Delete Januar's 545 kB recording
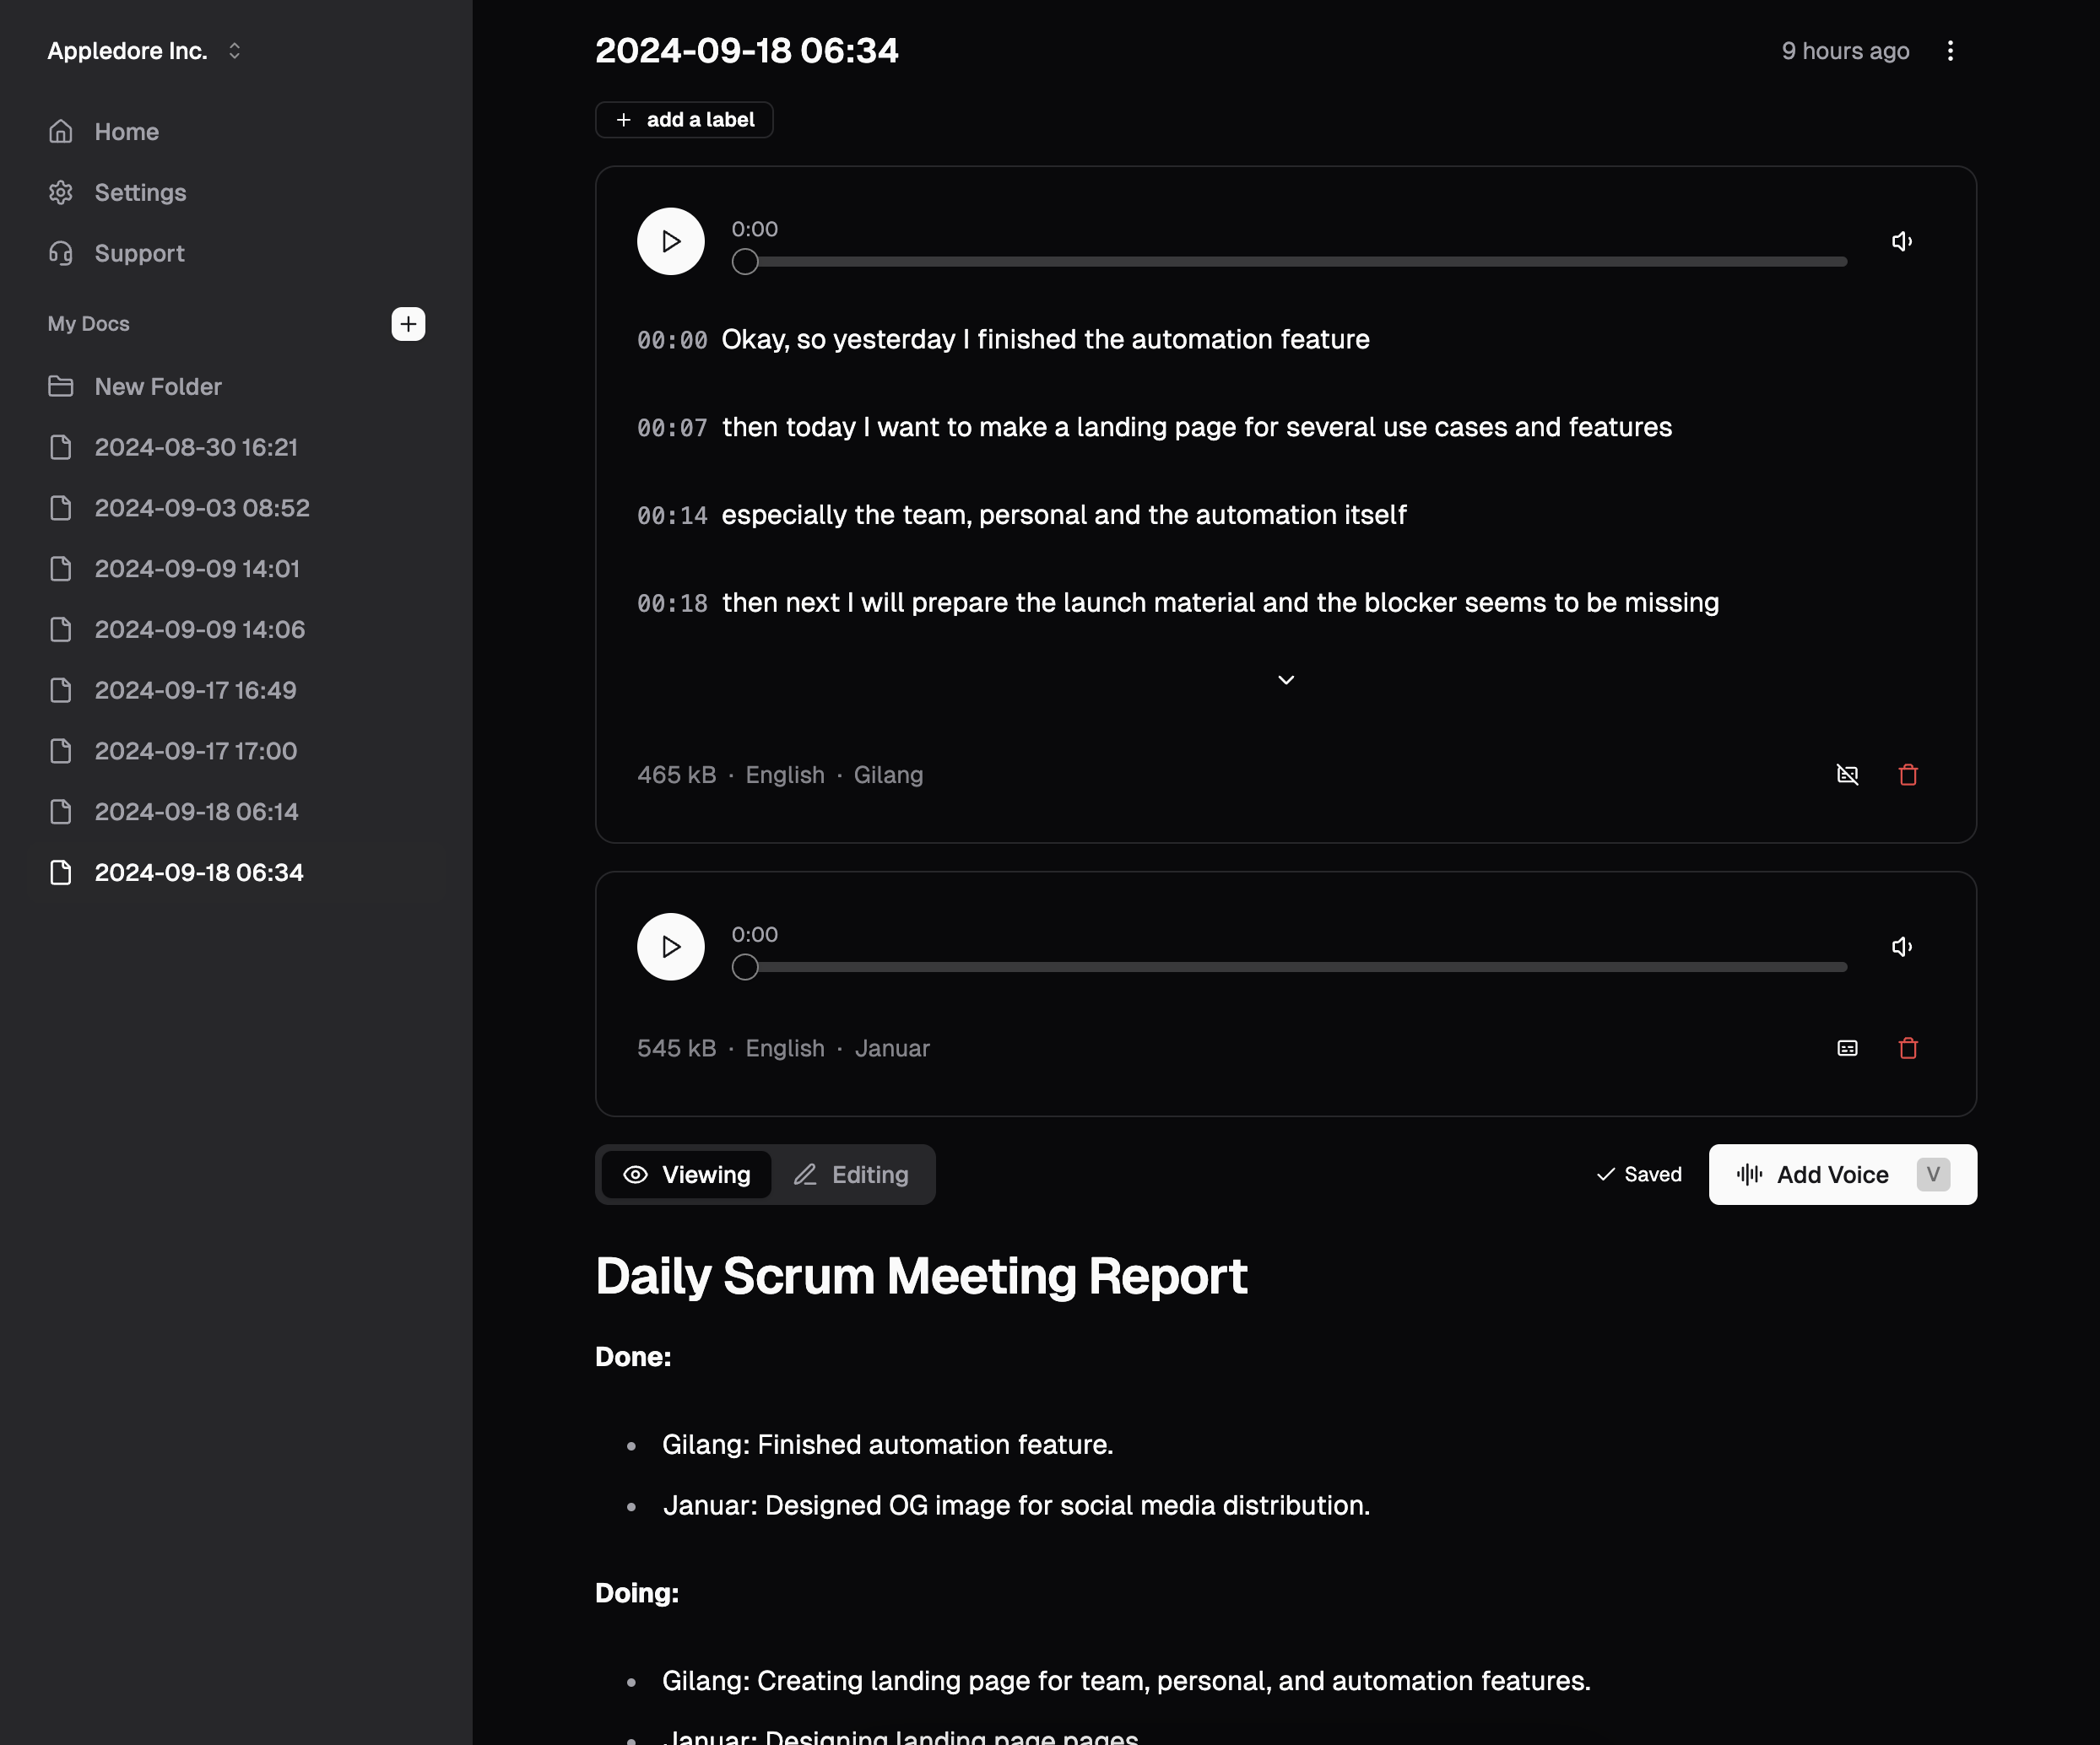This screenshot has height=1745, width=2100. coord(1907,1047)
